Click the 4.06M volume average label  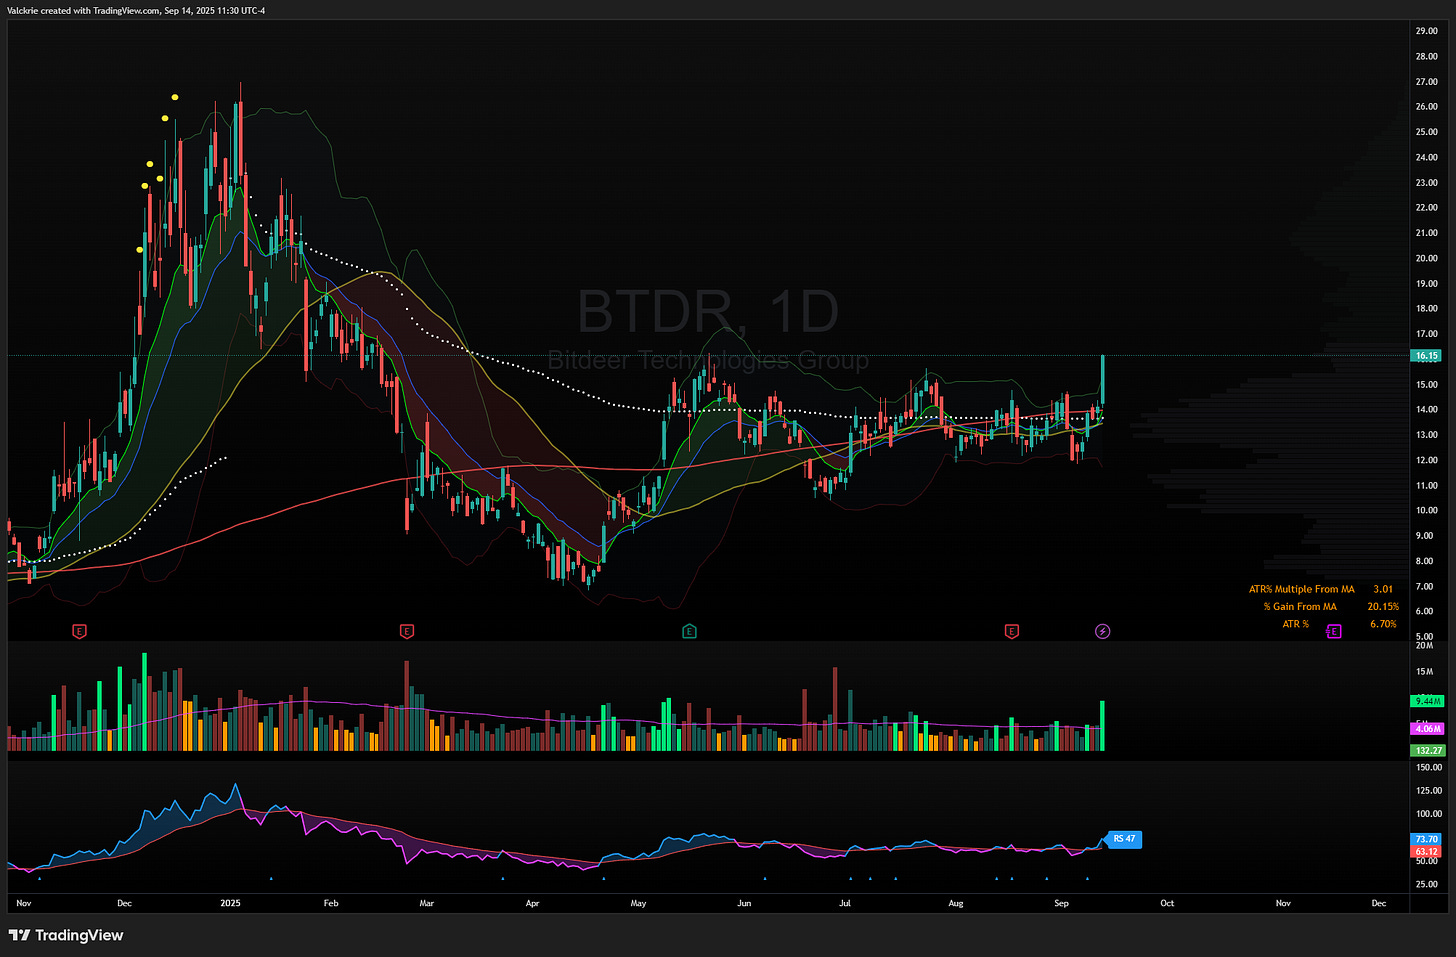click(1427, 728)
